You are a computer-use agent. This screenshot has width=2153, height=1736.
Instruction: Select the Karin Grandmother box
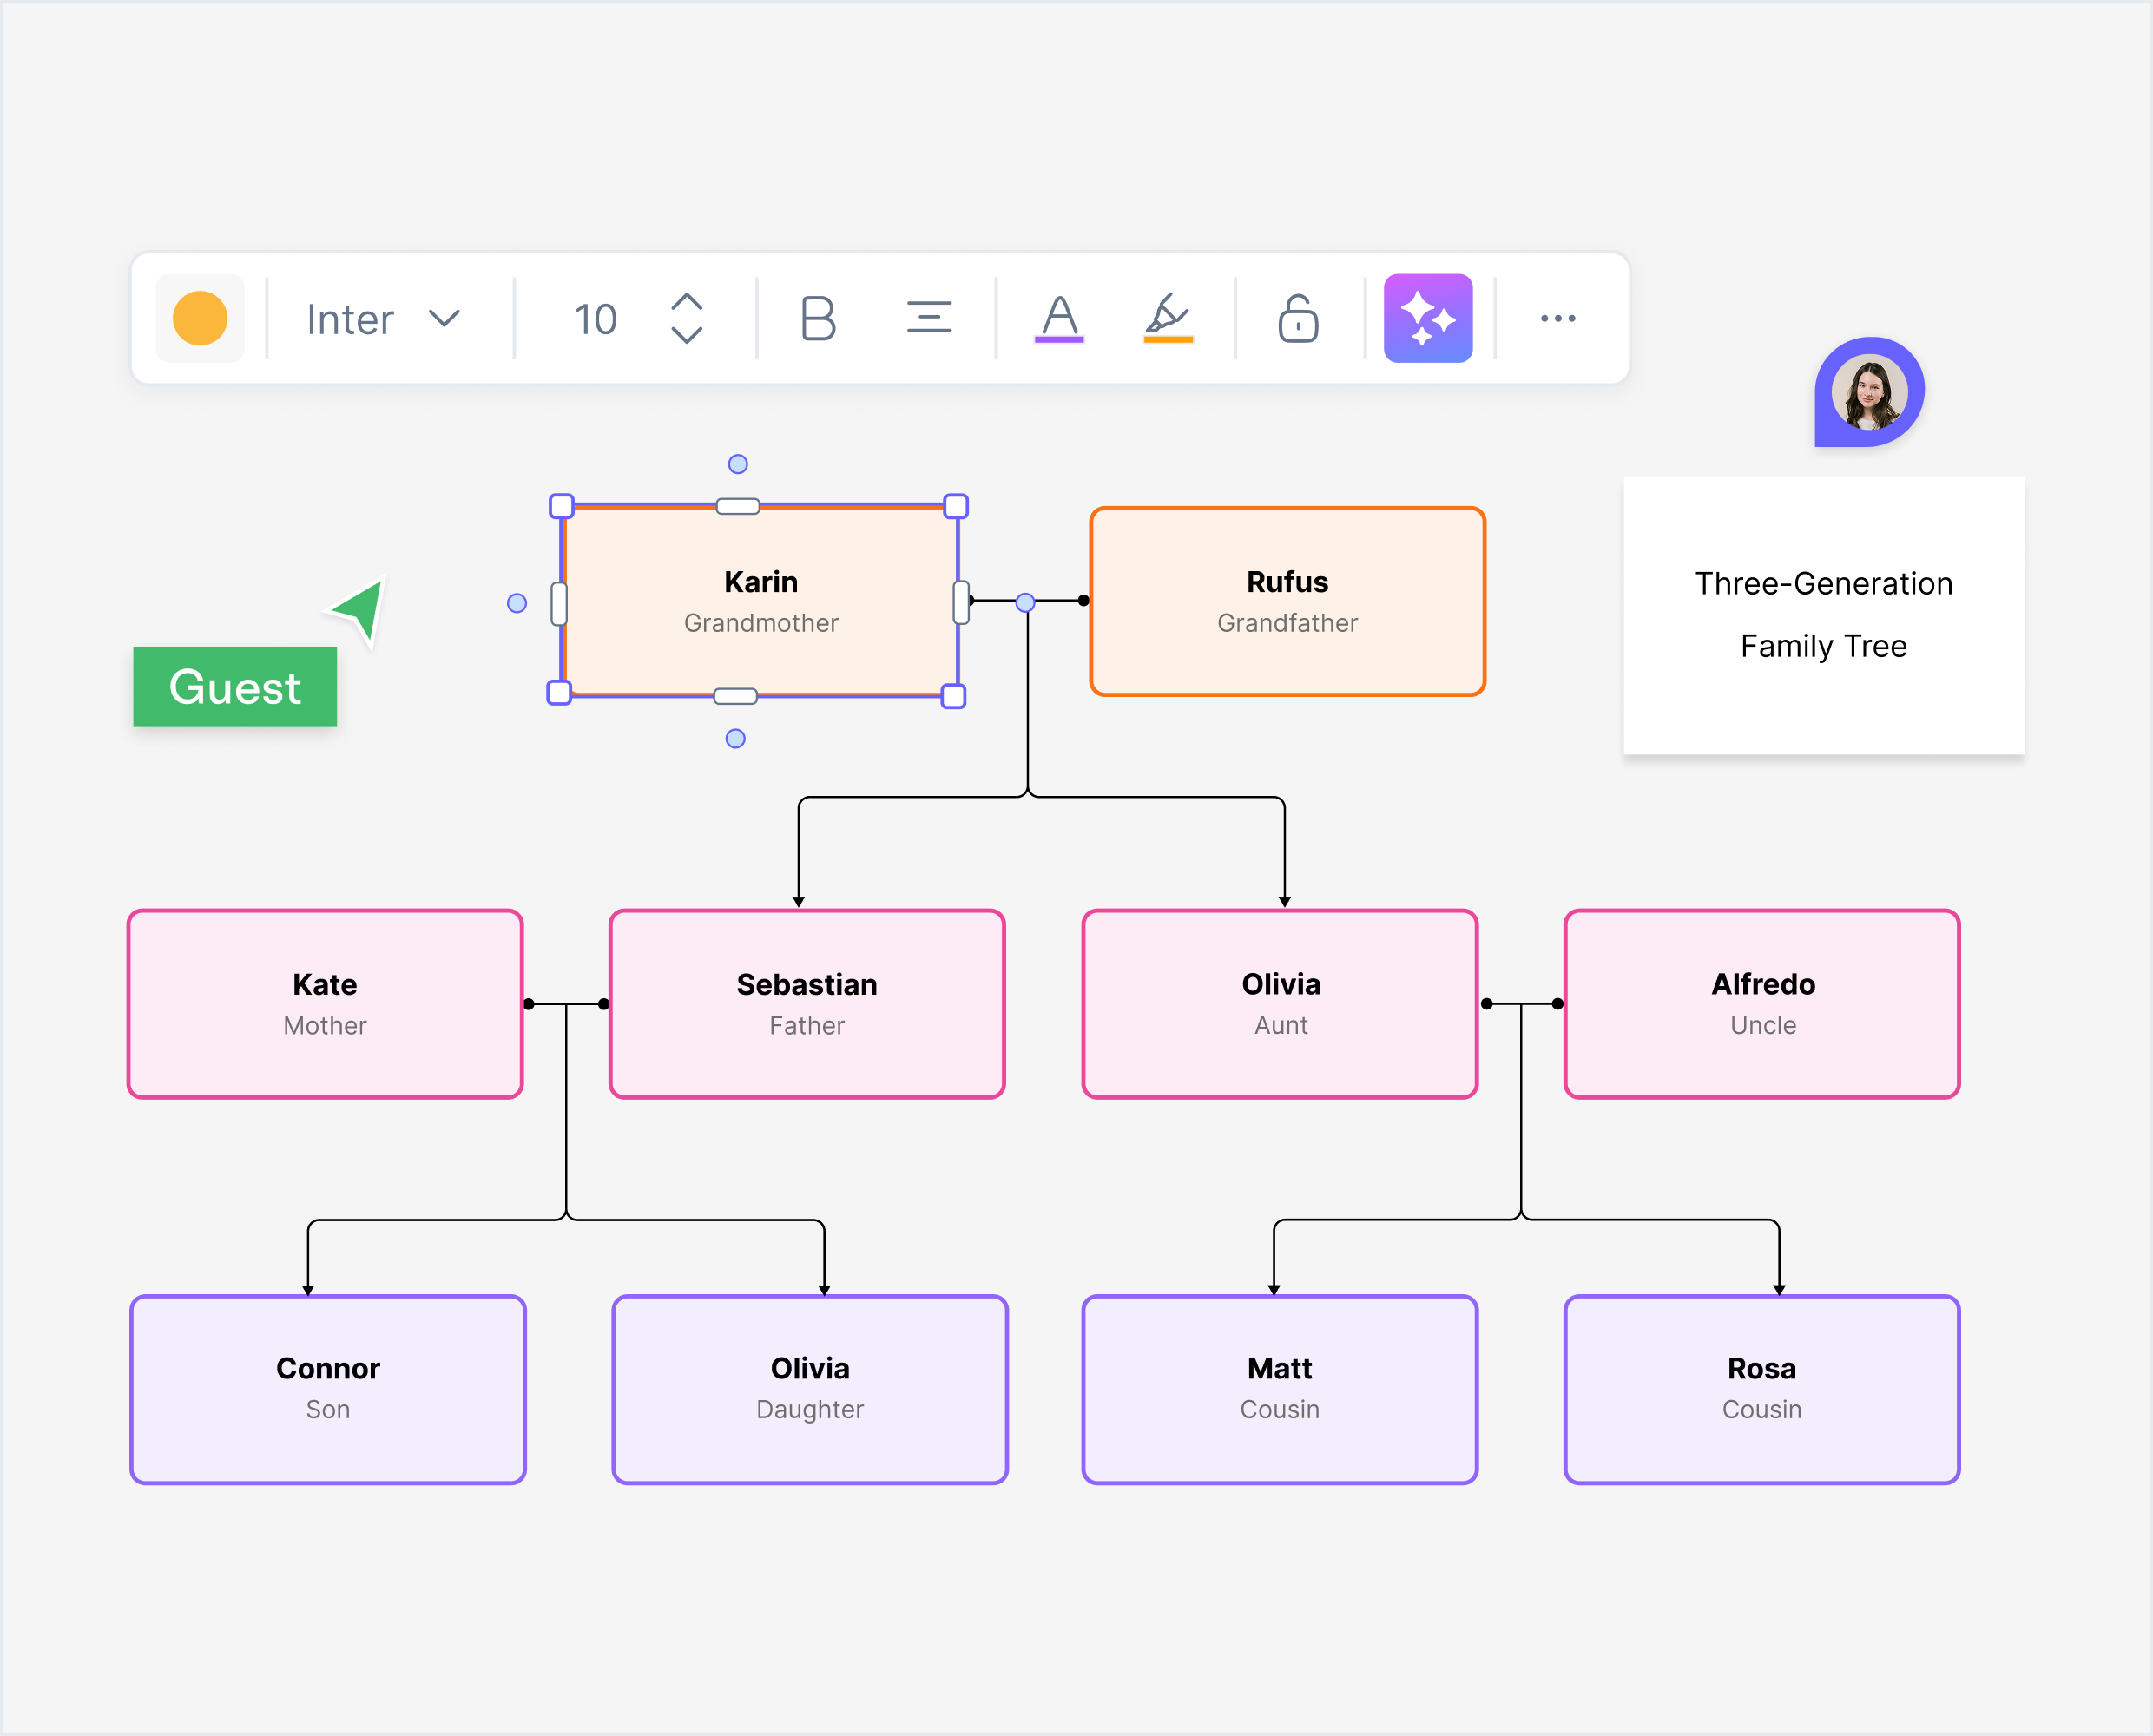(761, 601)
